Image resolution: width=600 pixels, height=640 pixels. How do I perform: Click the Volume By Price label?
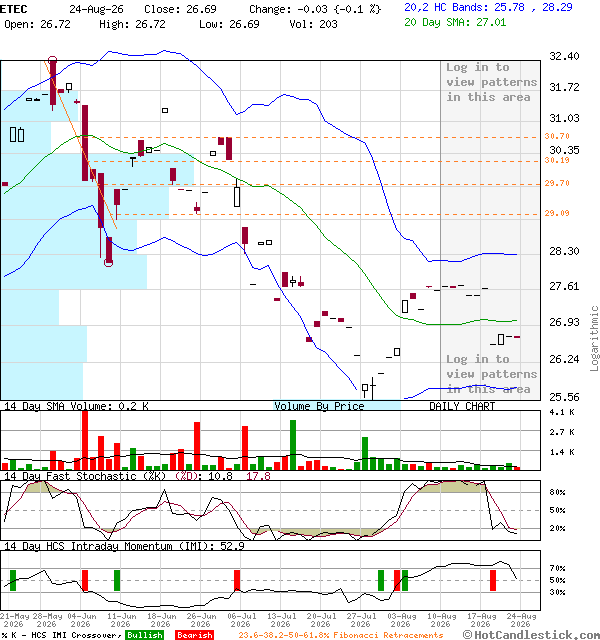point(319,406)
